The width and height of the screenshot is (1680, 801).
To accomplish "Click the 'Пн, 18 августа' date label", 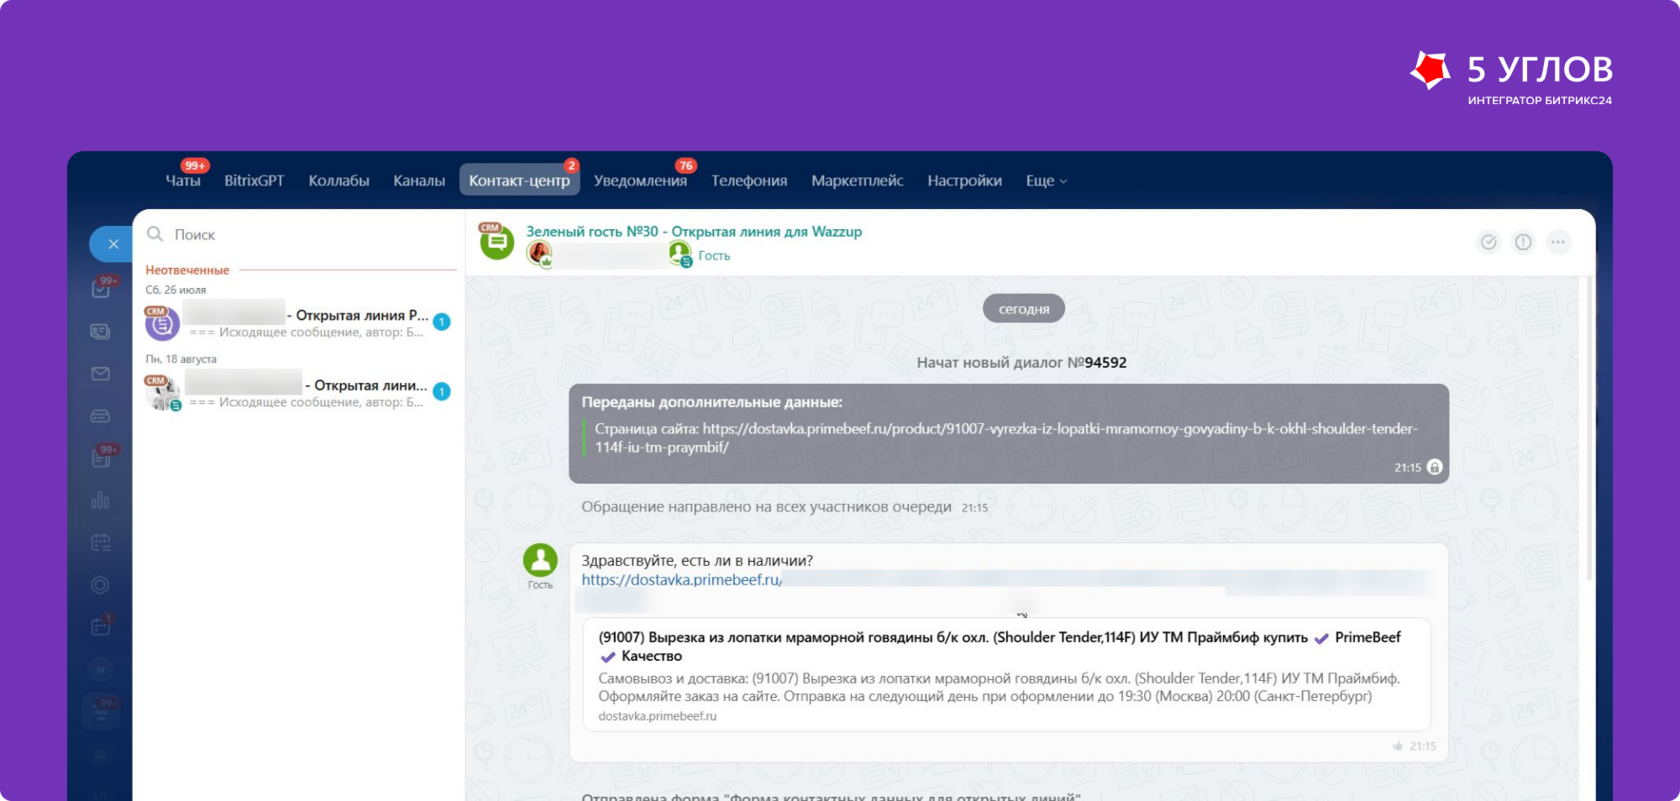I will click(181, 359).
